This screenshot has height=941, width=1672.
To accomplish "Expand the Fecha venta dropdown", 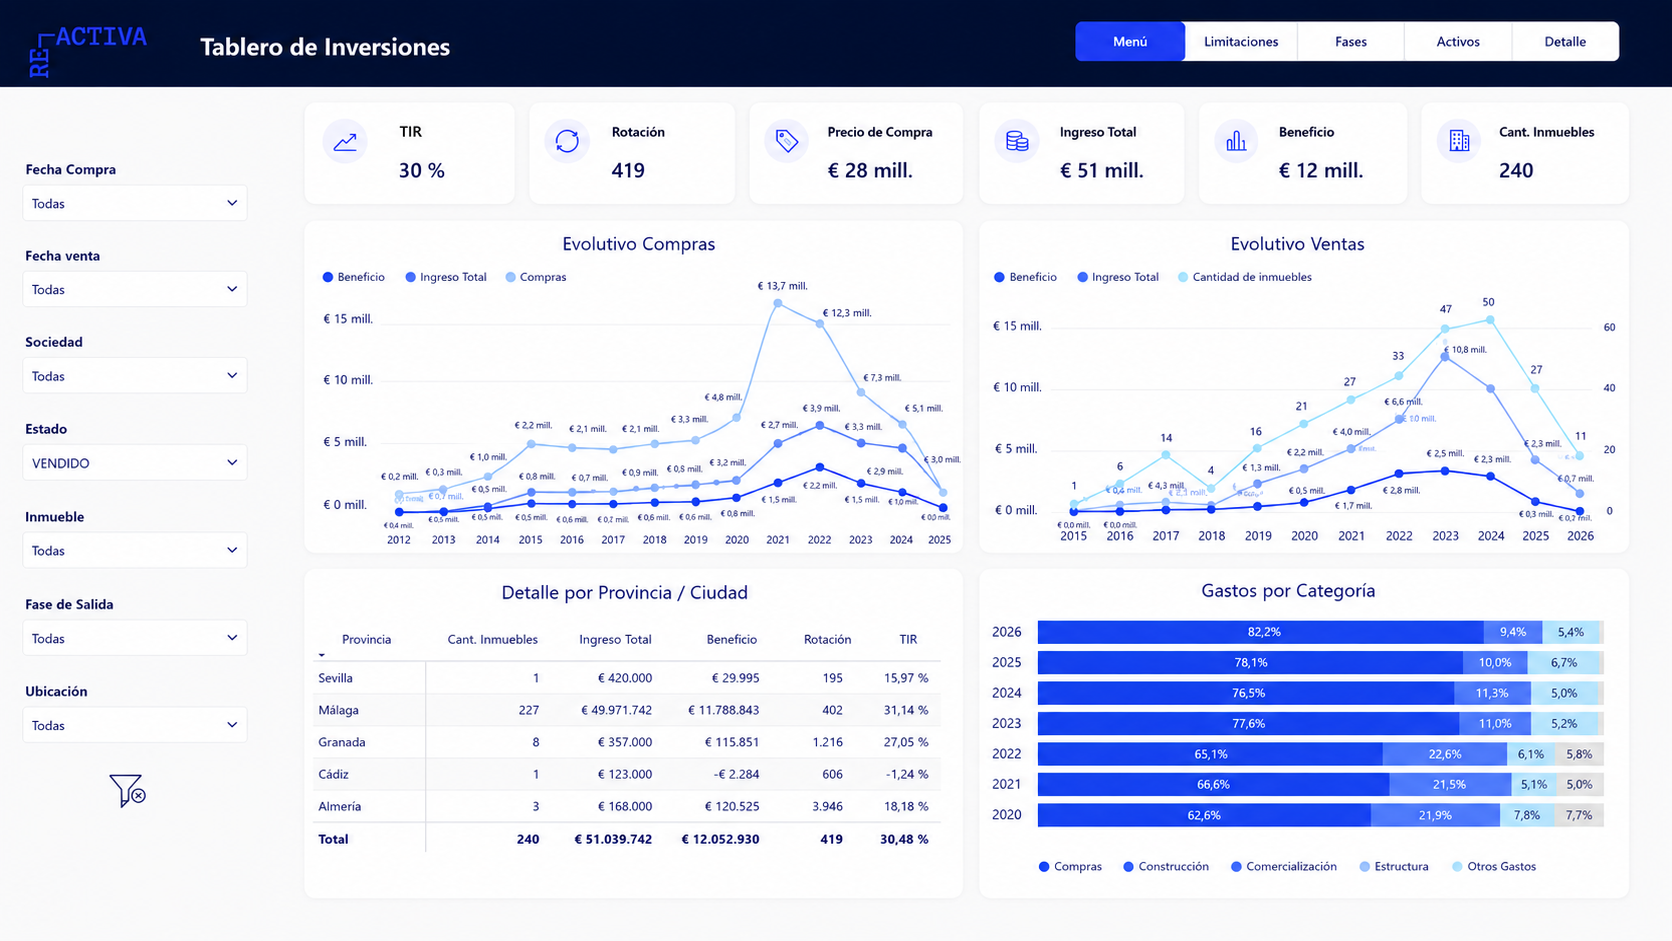I will [x=135, y=289].
